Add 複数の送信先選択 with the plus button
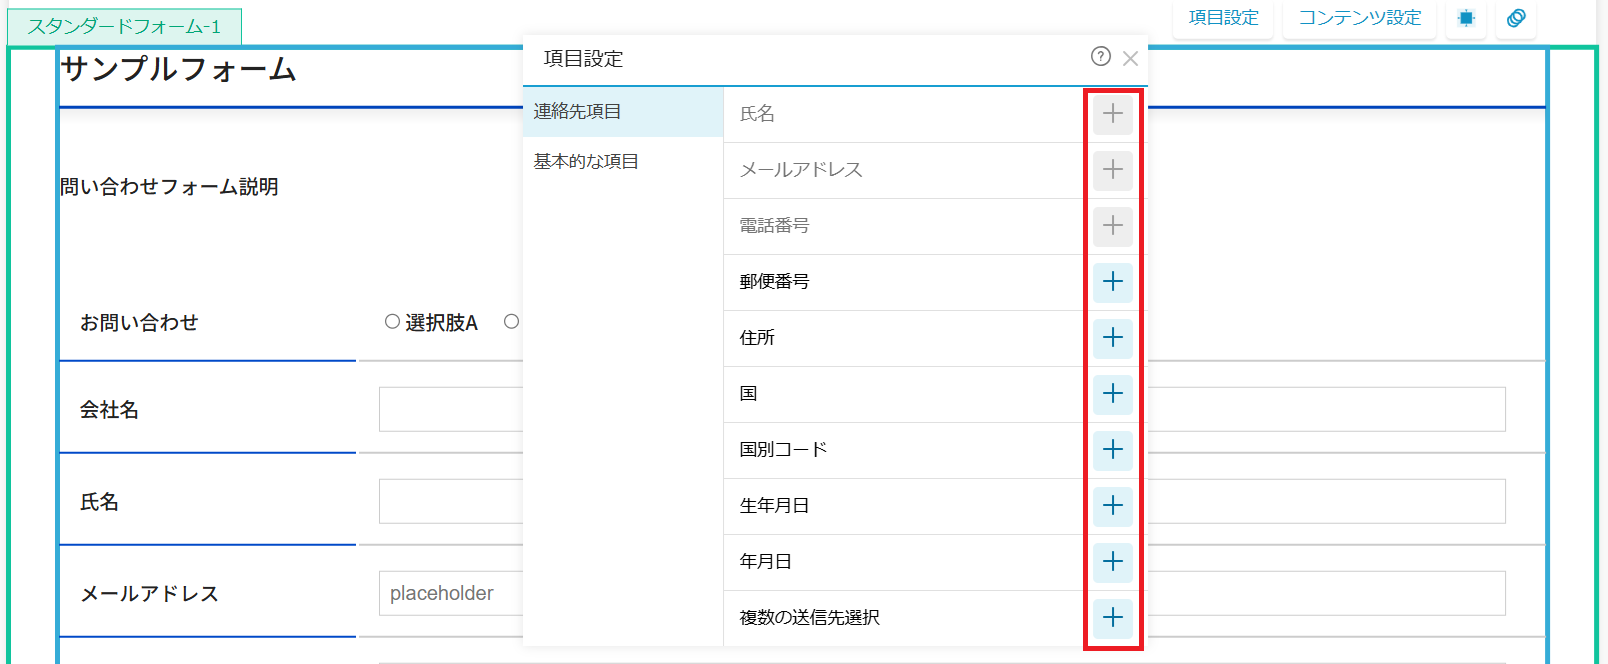This screenshot has width=1608, height=664. point(1112,618)
